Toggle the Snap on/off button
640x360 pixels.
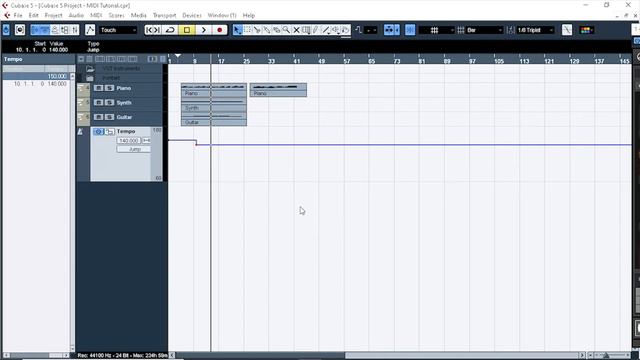point(410,30)
